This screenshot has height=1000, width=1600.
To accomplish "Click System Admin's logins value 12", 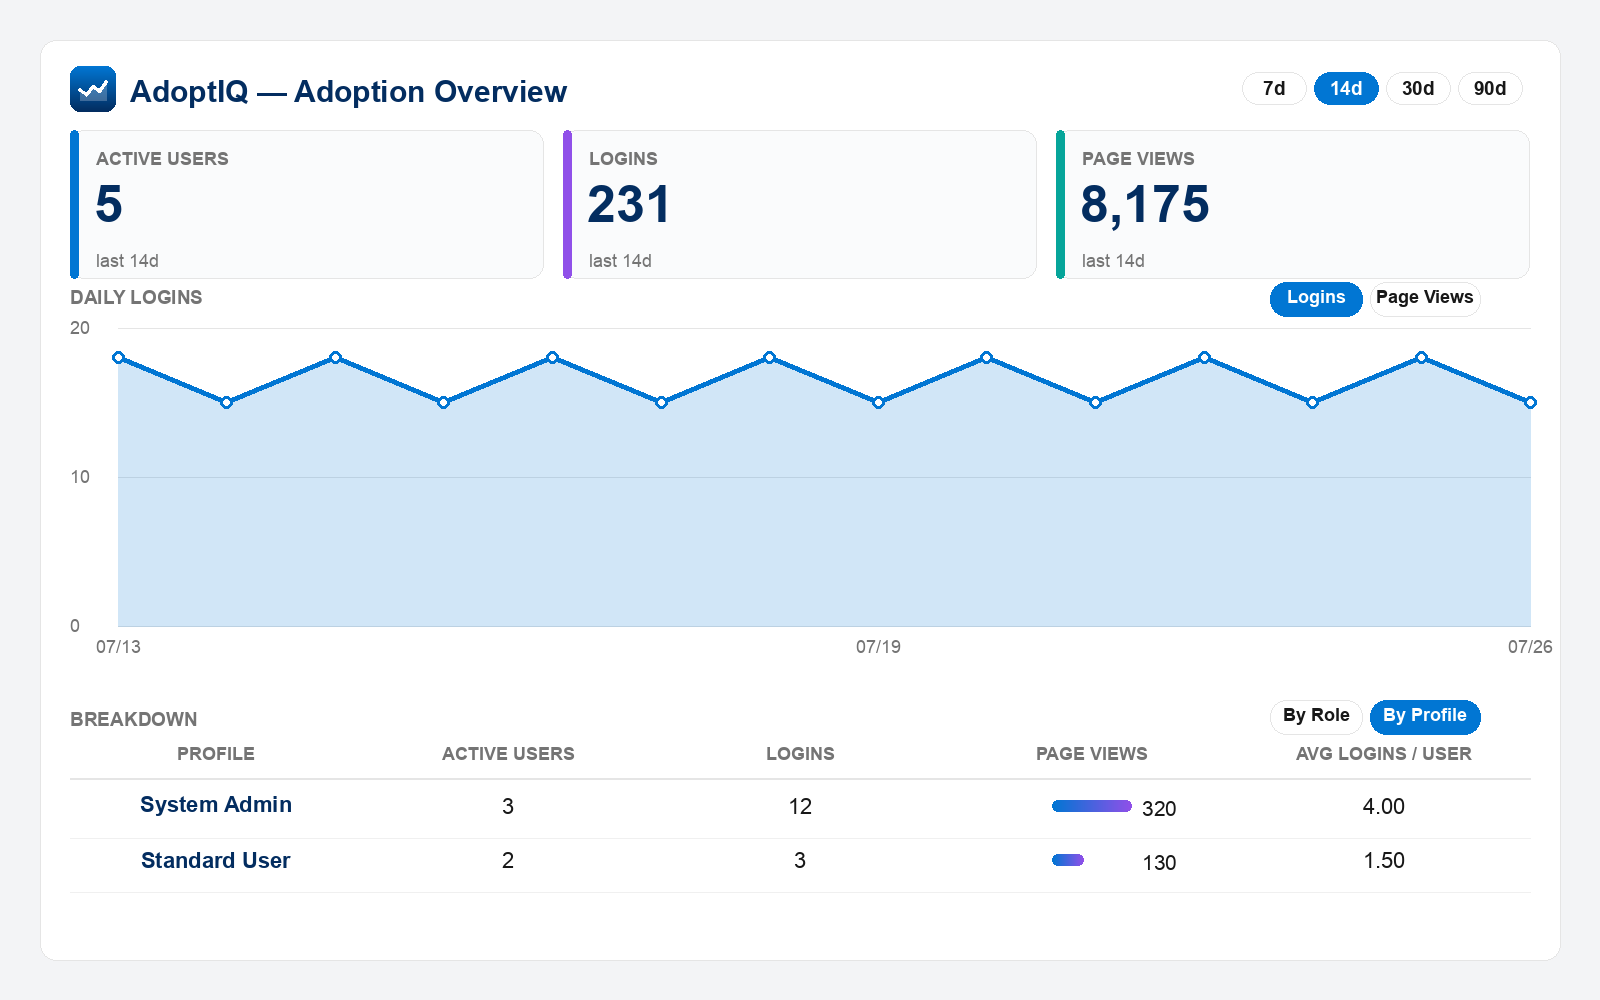I will 800,806.
